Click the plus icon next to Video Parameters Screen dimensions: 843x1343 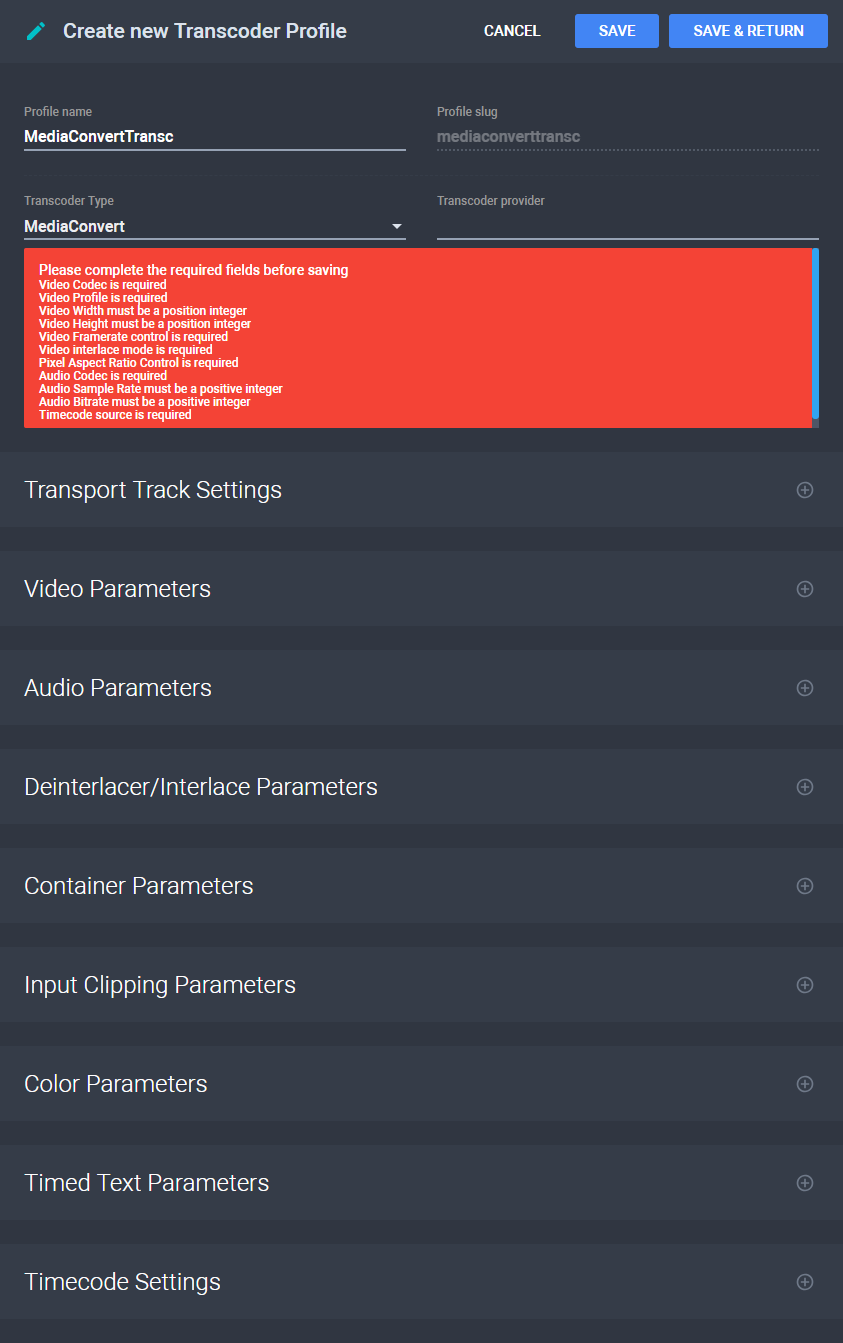[805, 589]
